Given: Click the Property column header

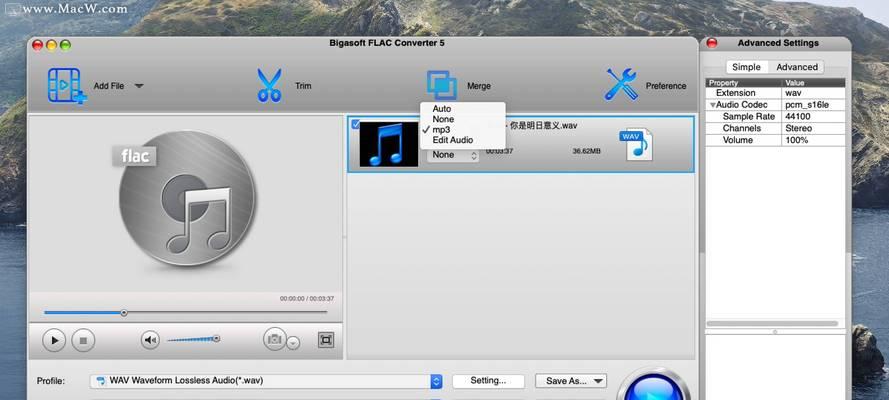Looking at the screenshot, I should 743,83.
